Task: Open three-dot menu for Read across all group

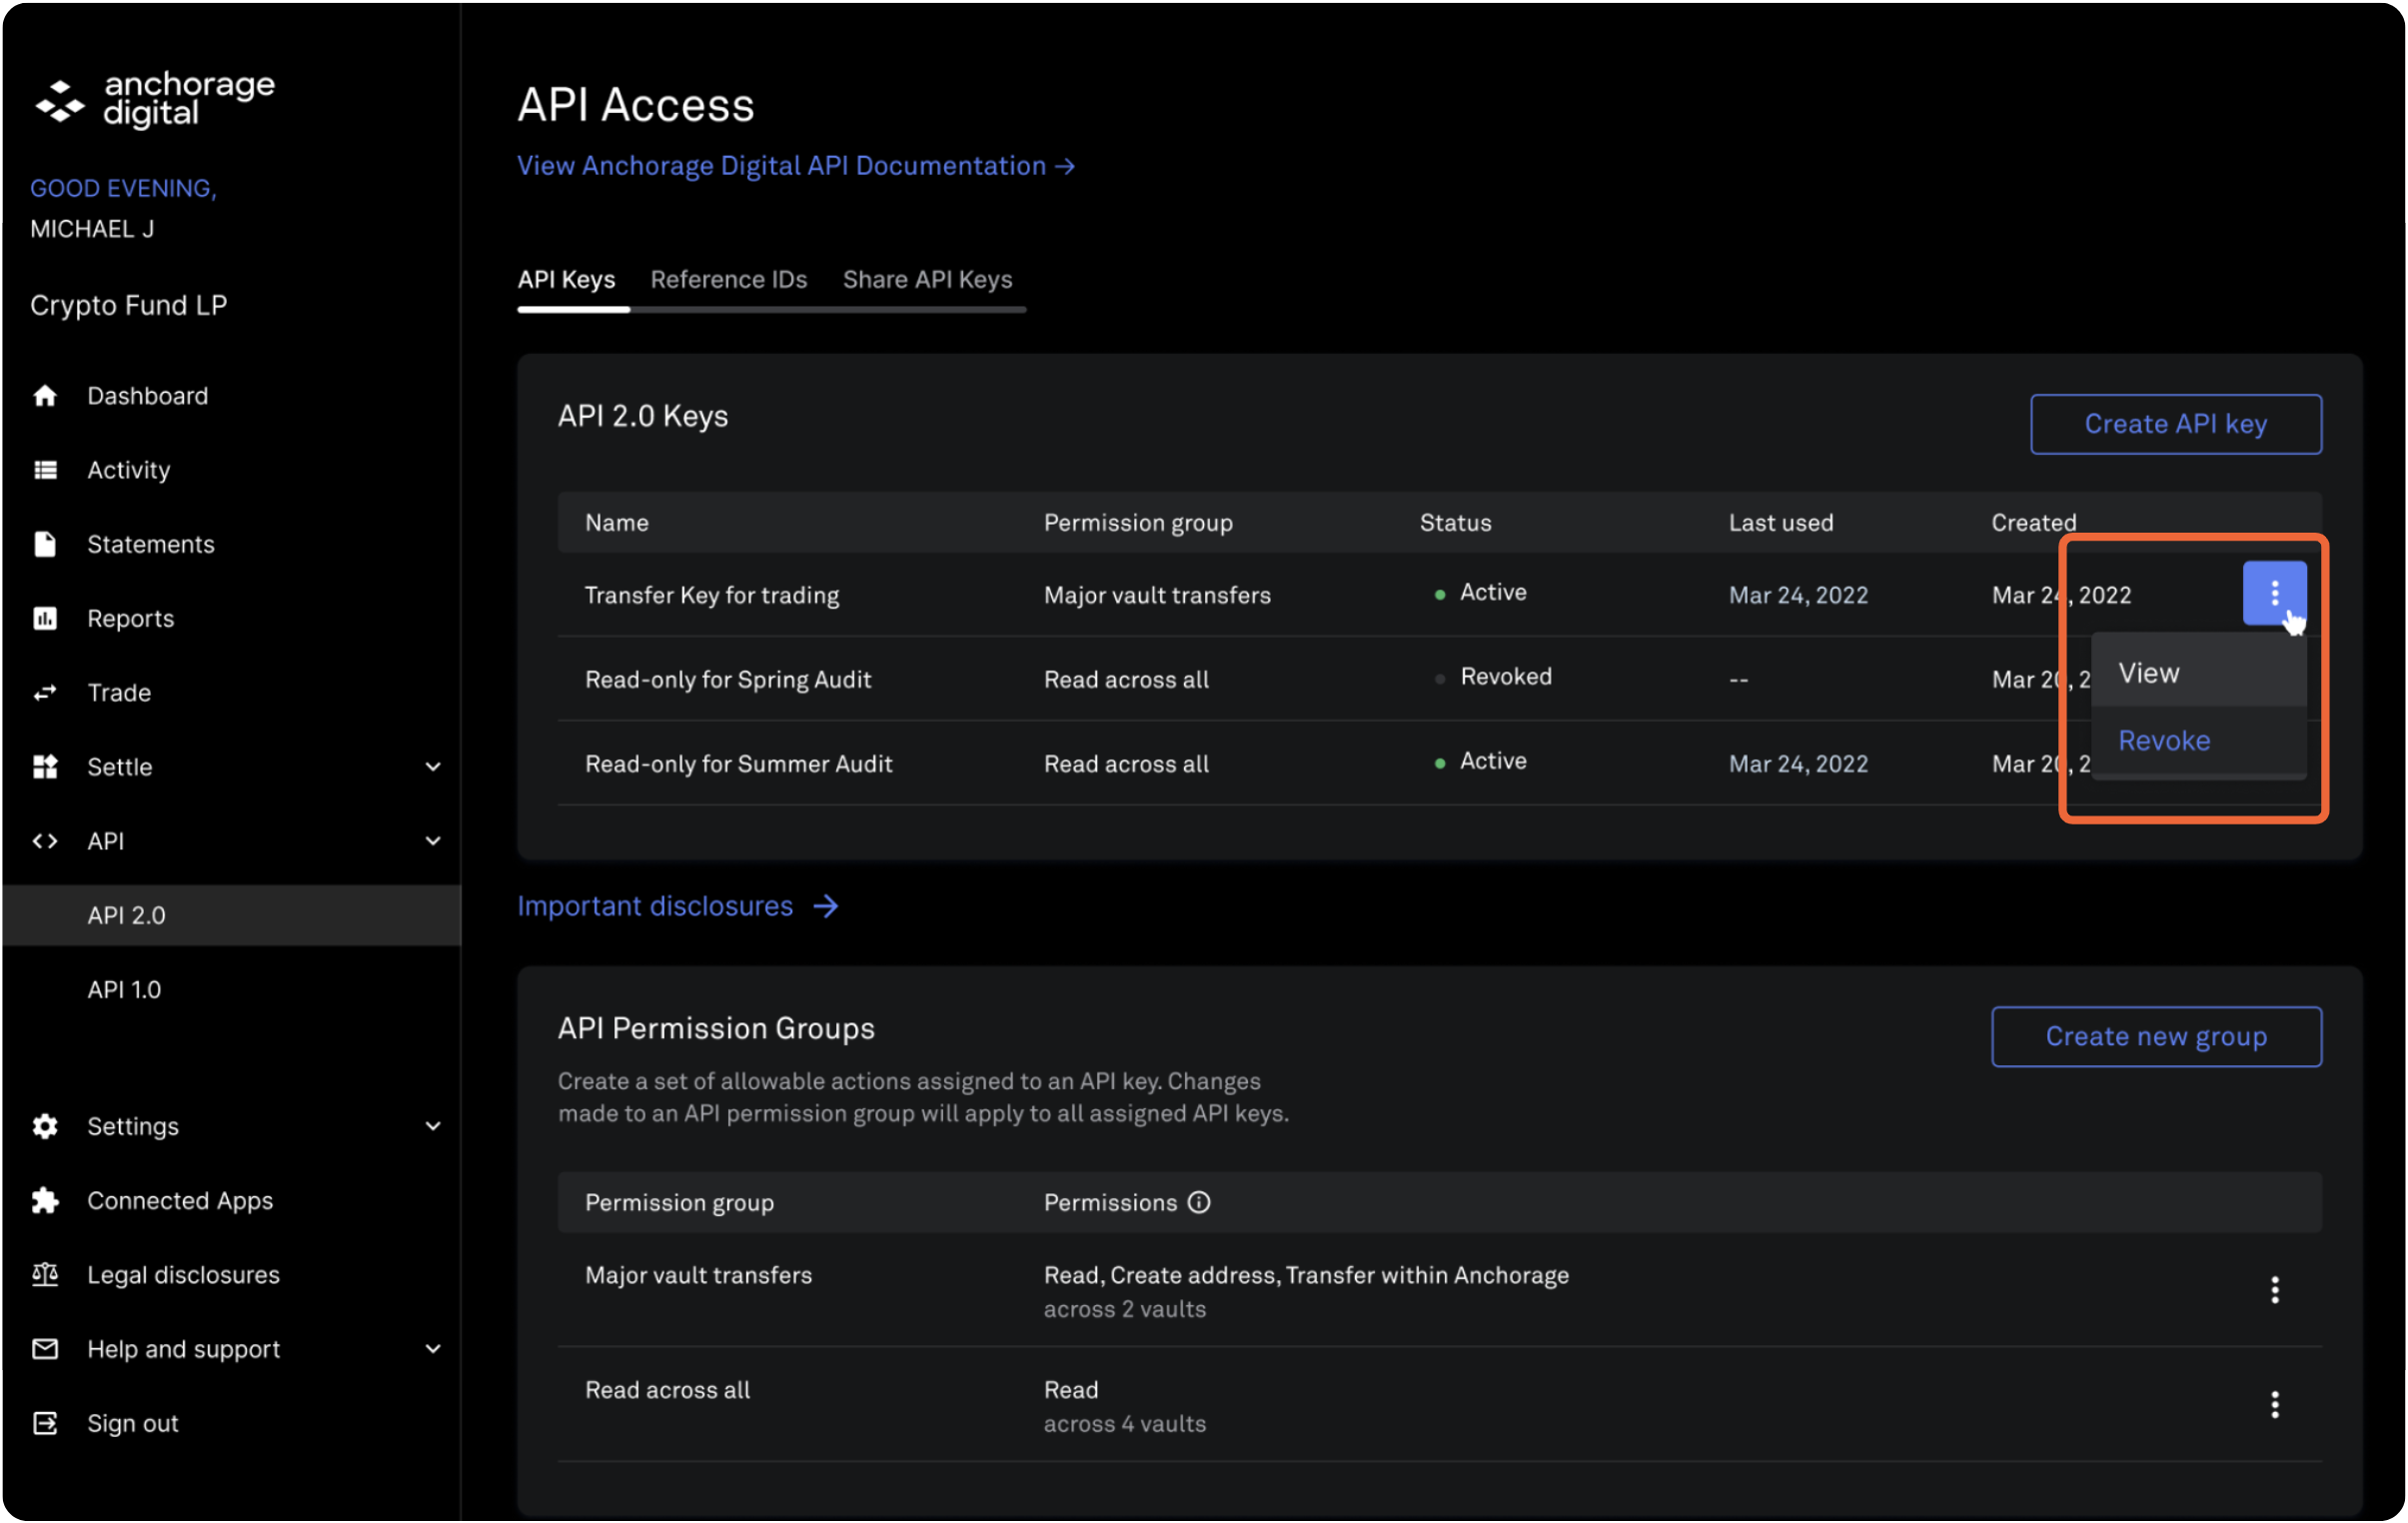Action: 2275,1406
